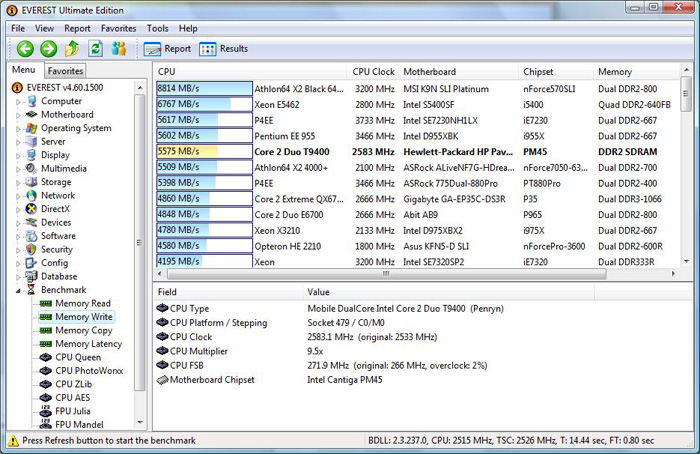Select the Motherboard icon in the tree
Viewport: 700px width, 454px height.
pyautogui.click(x=31, y=115)
